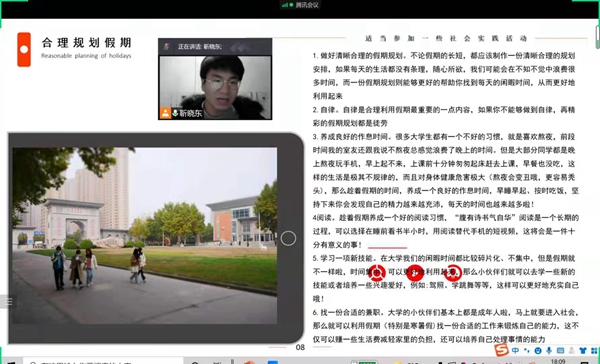Open Sogou toolbox grid icon
Screen dimensions: 600x364
click(594, 350)
